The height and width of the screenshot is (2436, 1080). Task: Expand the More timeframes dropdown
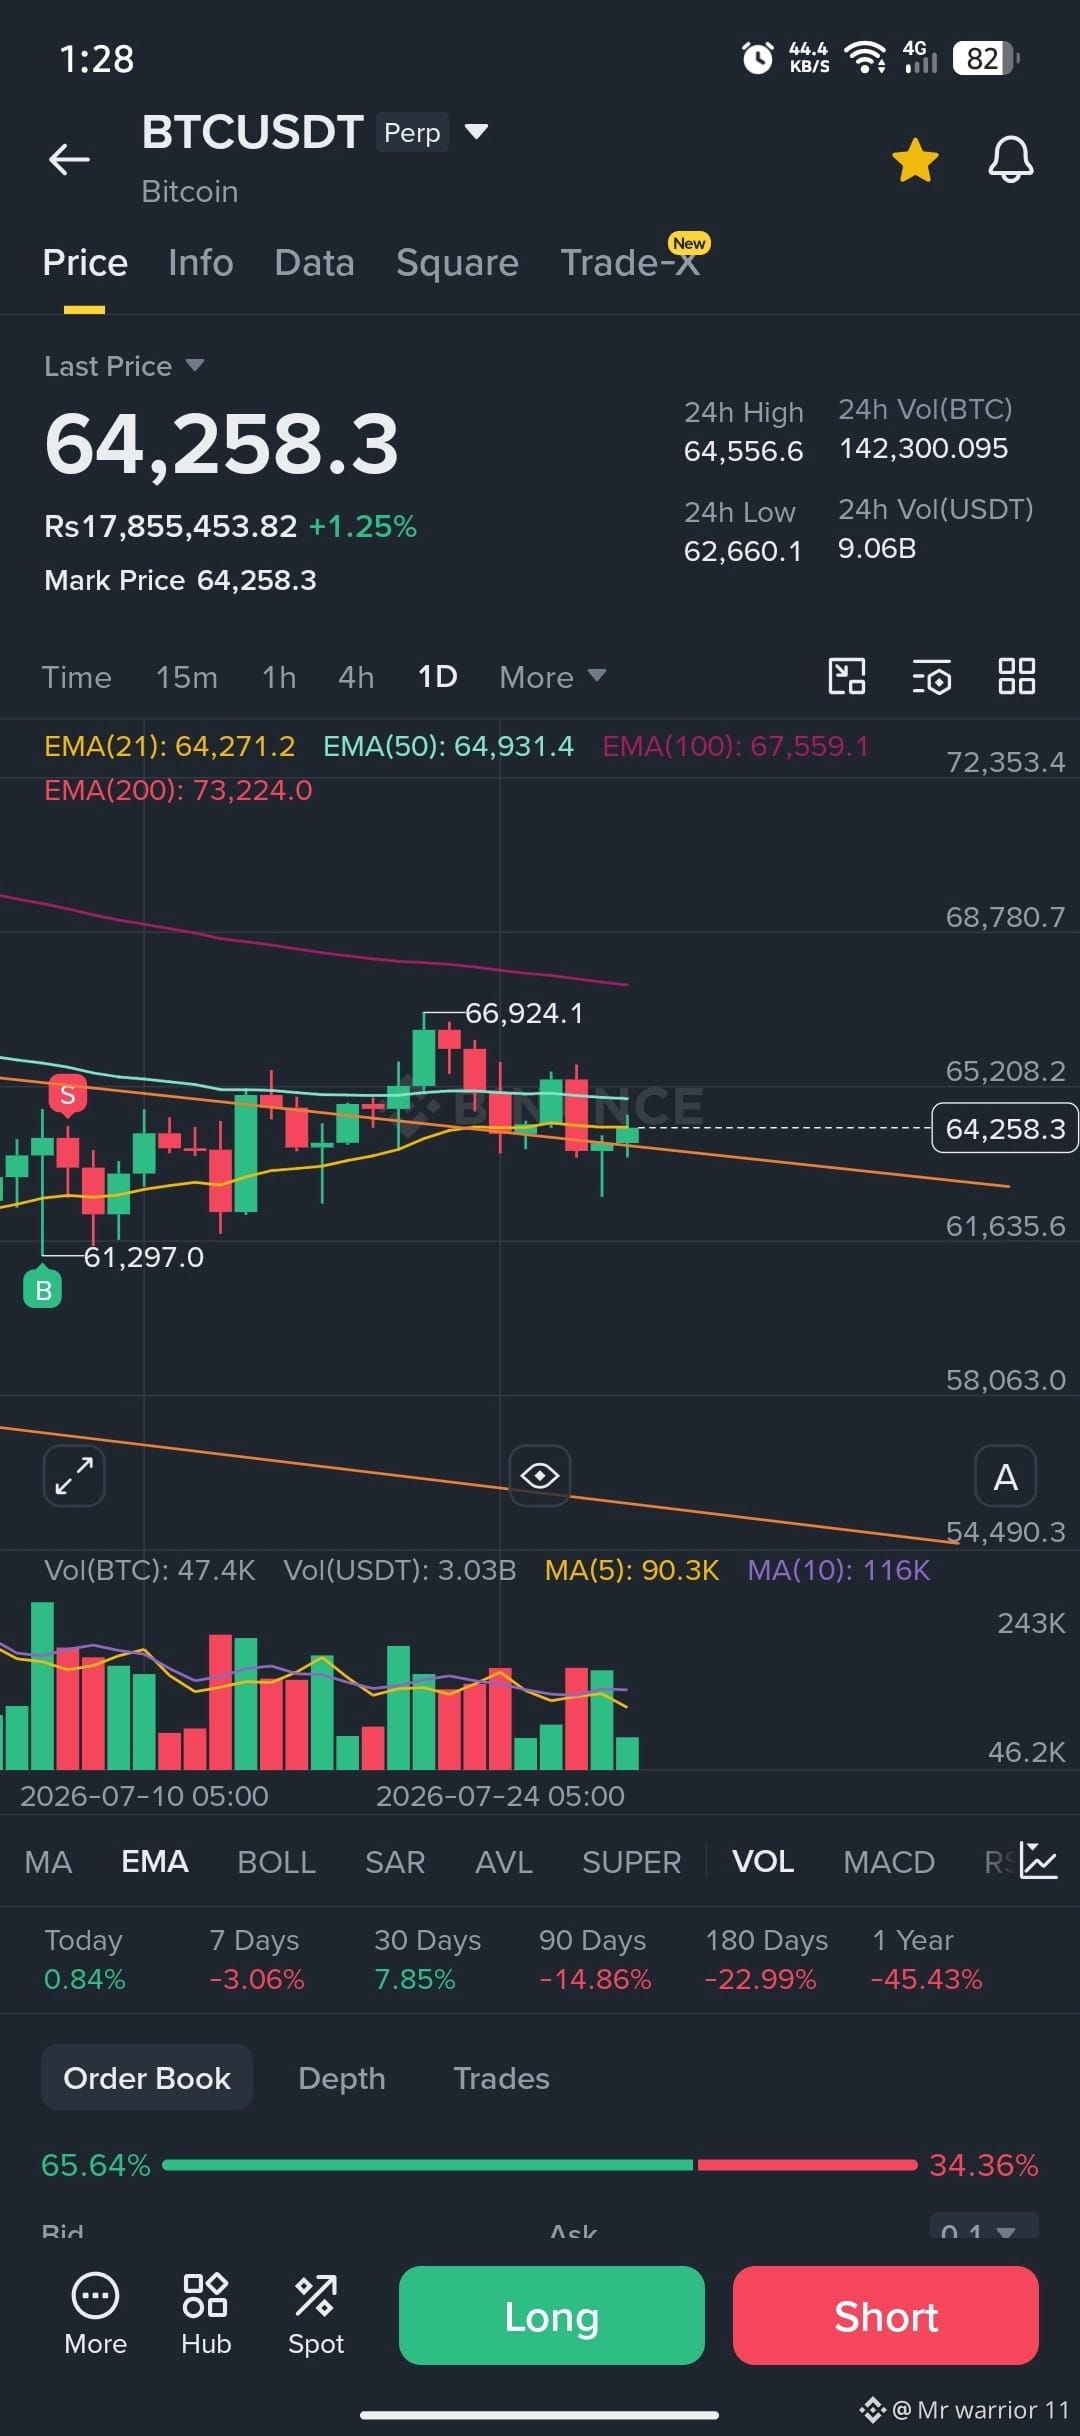point(553,677)
